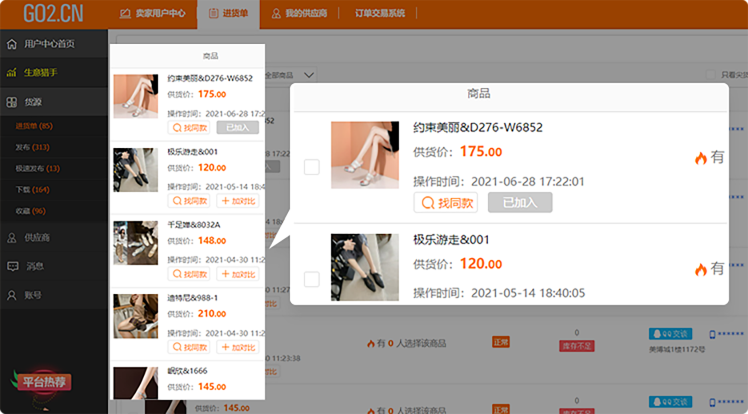This screenshot has width=748, height=414.
Task: Click the 账号 account icon
Action: (11, 296)
